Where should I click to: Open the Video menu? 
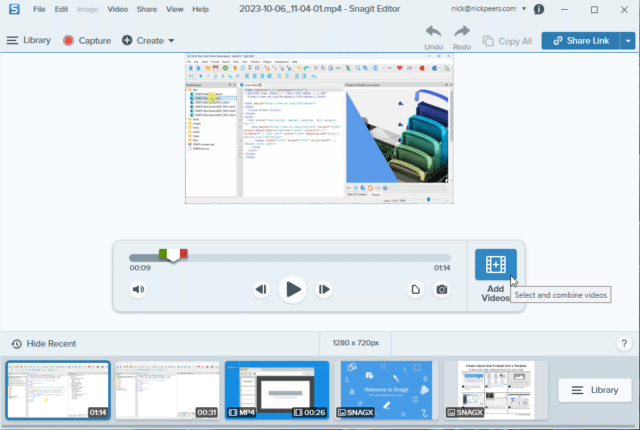[118, 9]
